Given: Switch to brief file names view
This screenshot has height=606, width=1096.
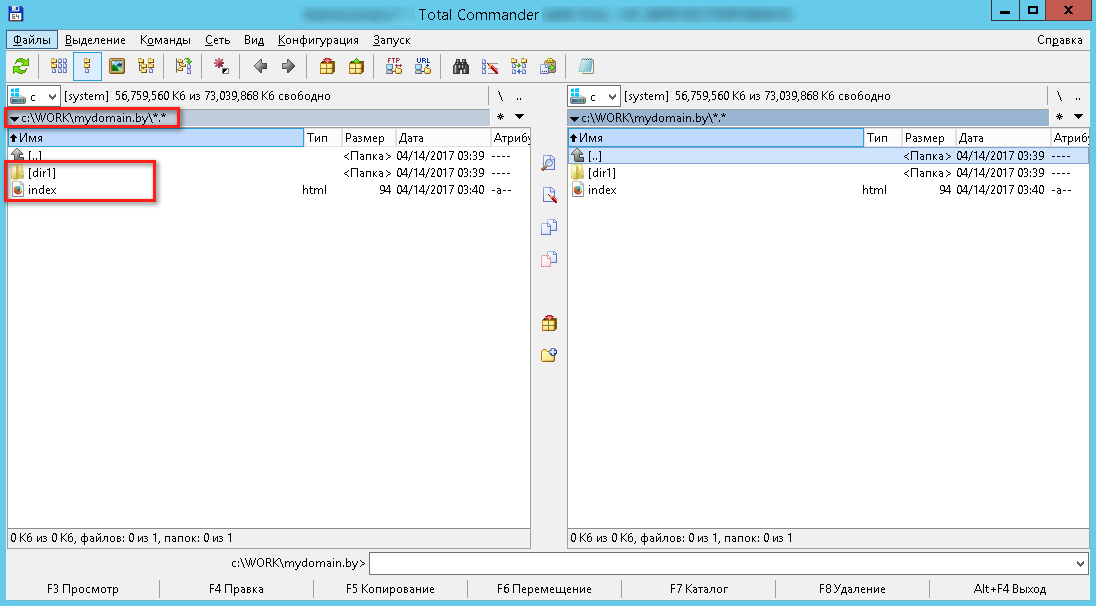Looking at the screenshot, I should pyautogui.click(x=59, y=66).
